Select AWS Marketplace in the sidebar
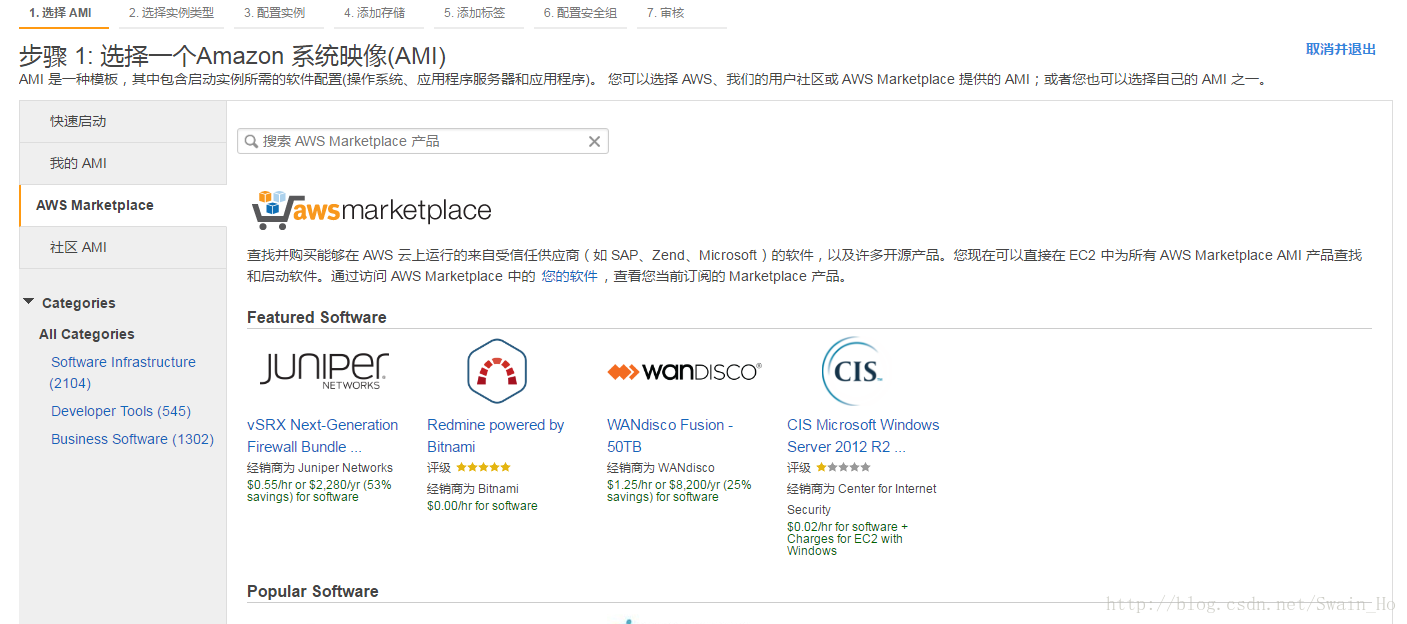Screen dimensions: 1407x624 123,205
